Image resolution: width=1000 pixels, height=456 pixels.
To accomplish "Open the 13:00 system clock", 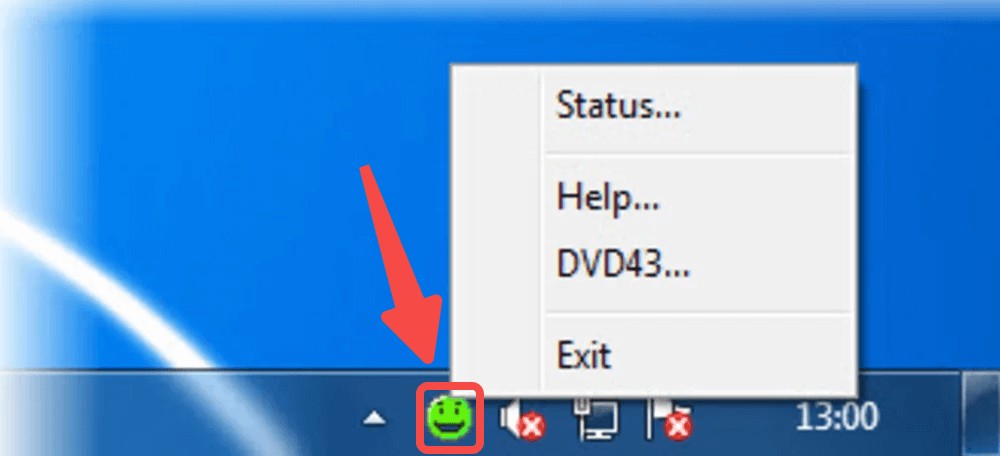I will point(837,418).
